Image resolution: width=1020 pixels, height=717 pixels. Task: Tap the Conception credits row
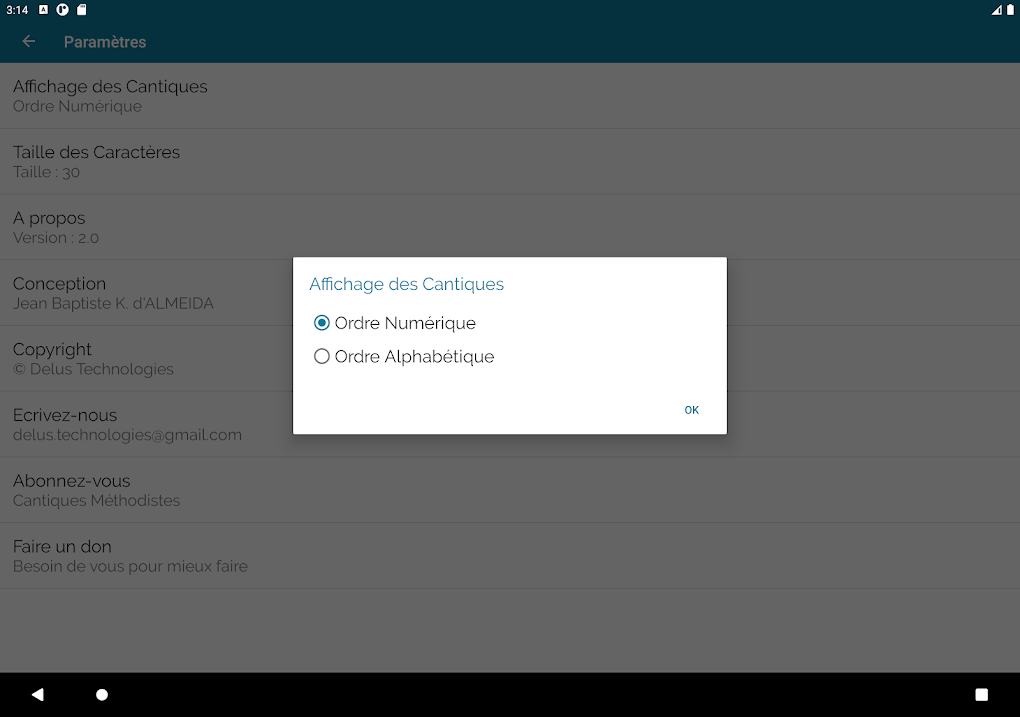pyautogui.click(x=113, y=293)
